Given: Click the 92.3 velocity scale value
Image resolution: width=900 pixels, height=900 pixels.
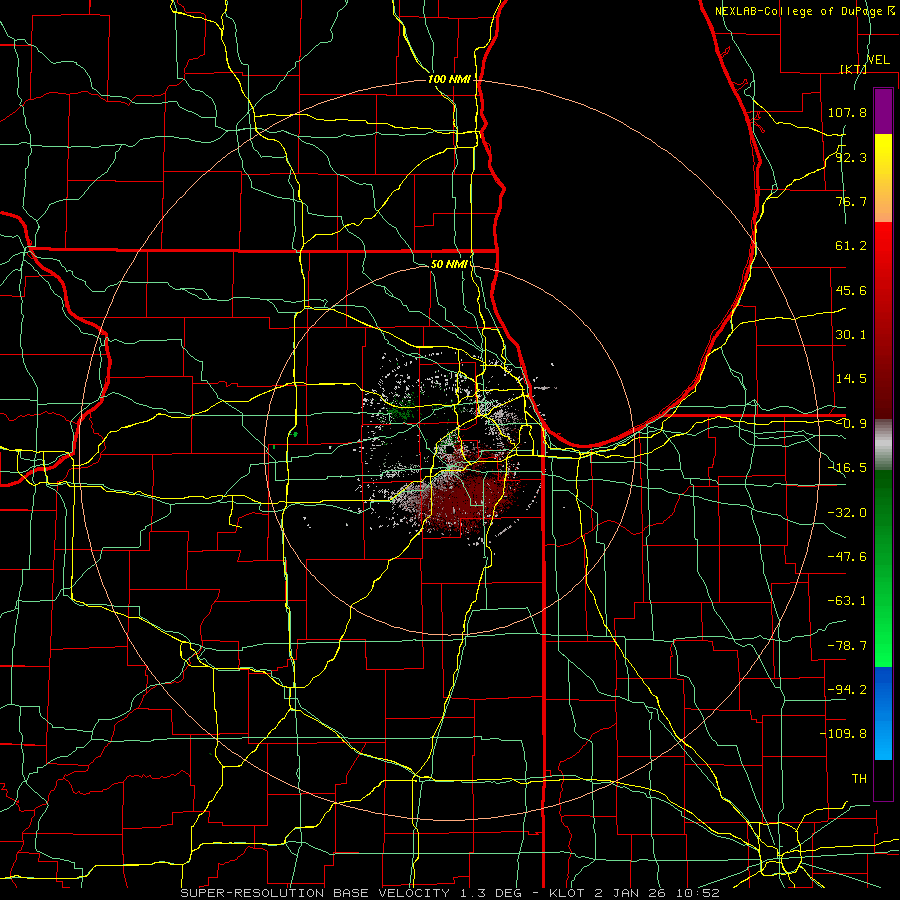Looking at the screenshot, I should pos(851,157).
